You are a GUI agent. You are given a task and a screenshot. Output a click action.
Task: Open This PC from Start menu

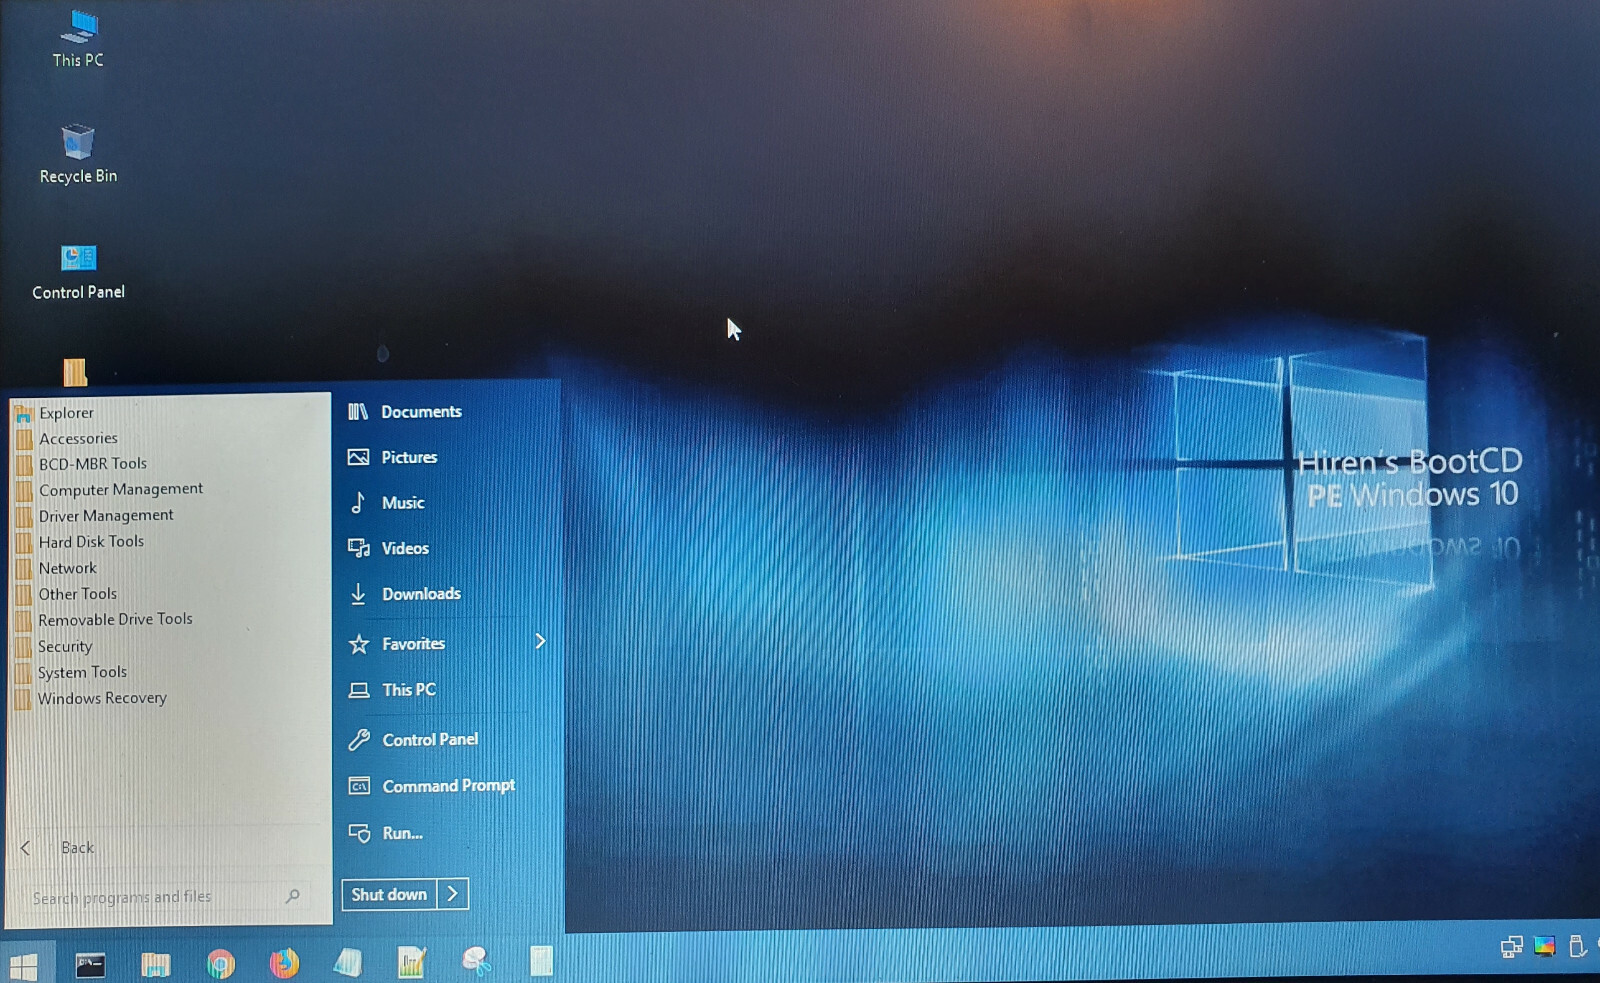(x=393, y=690)
